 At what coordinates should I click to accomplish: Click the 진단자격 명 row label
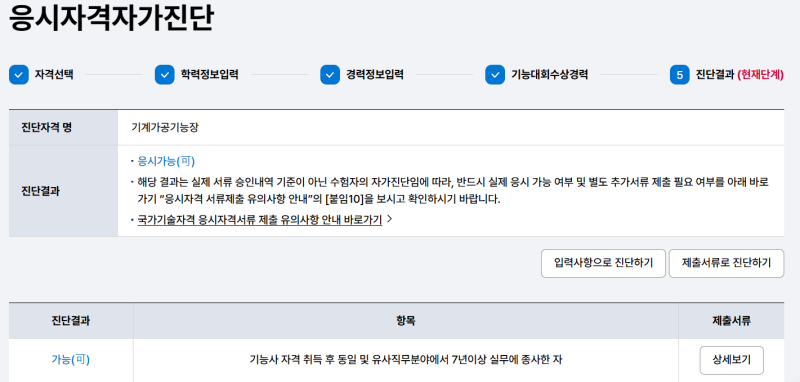coord(46,128)
